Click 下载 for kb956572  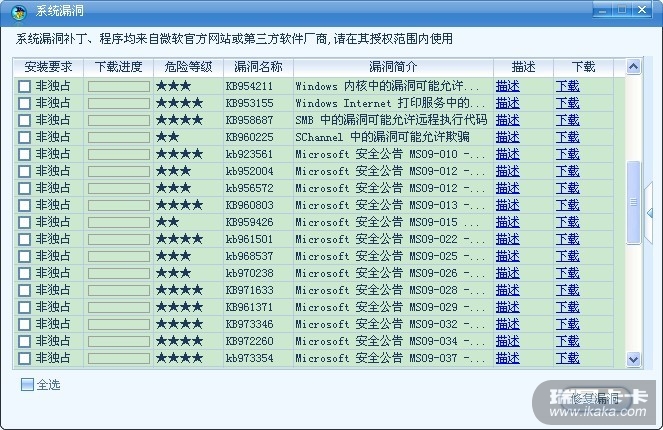567,188
